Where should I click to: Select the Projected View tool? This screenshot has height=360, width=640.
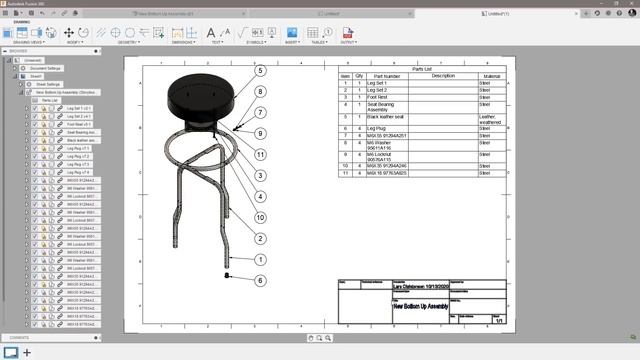22,33
